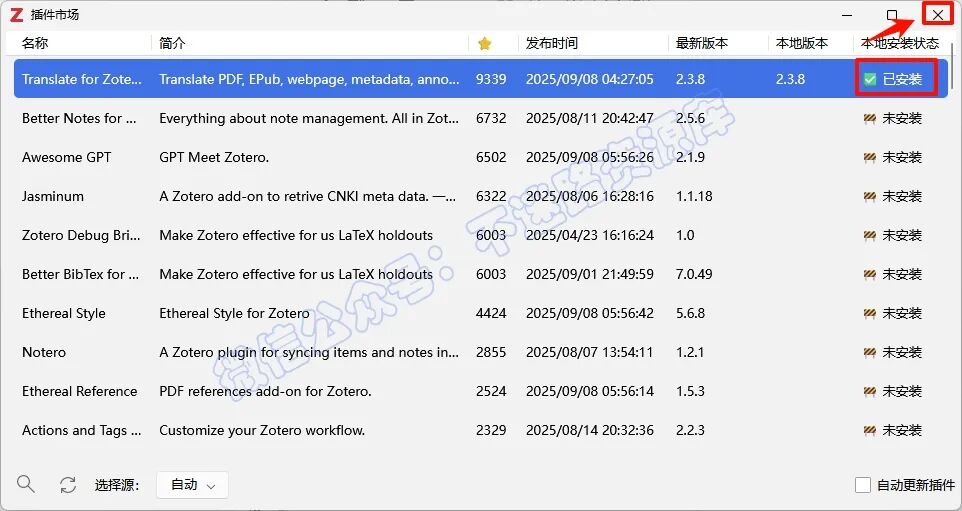The image size is (962, 511).
Task: Click star count 6732
Action: 491,118
